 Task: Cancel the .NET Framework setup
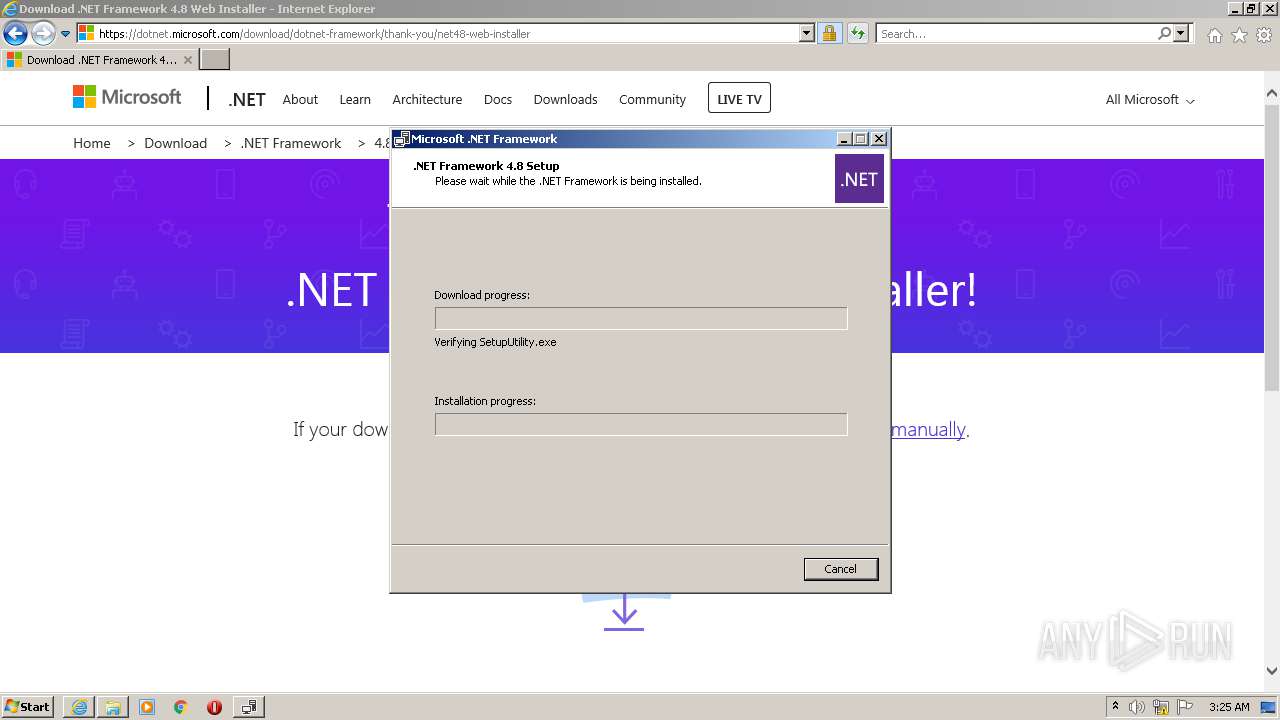tap(841, 569)
